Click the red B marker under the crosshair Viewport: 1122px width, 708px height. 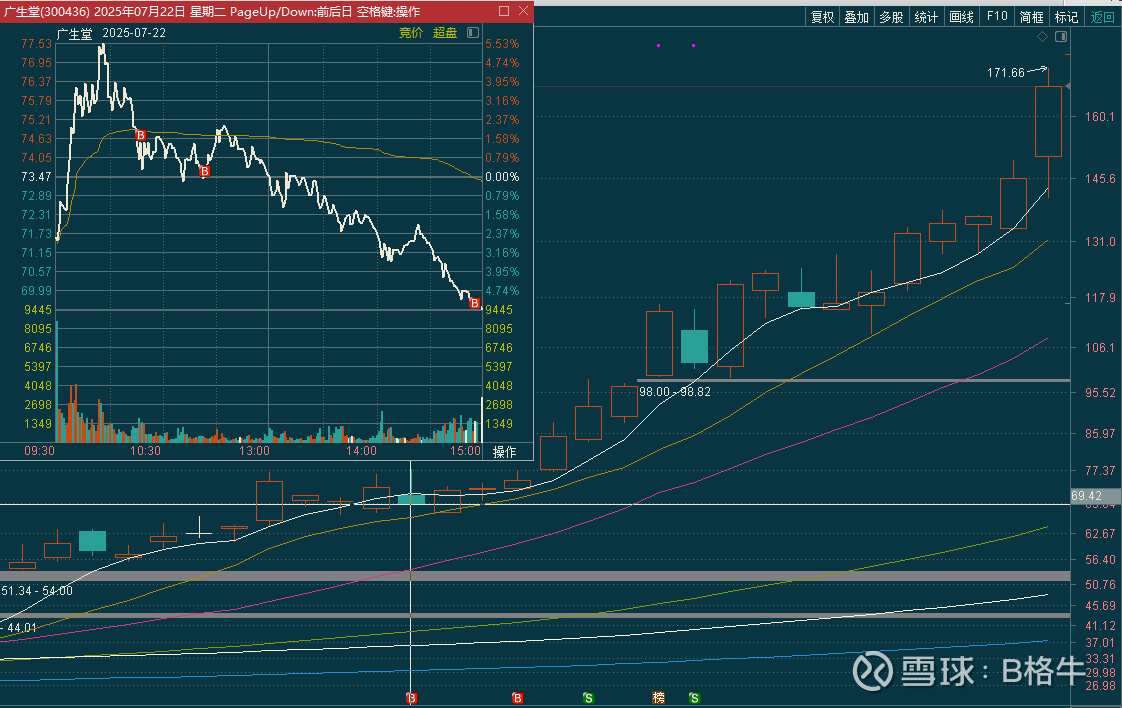coord(411,697)
